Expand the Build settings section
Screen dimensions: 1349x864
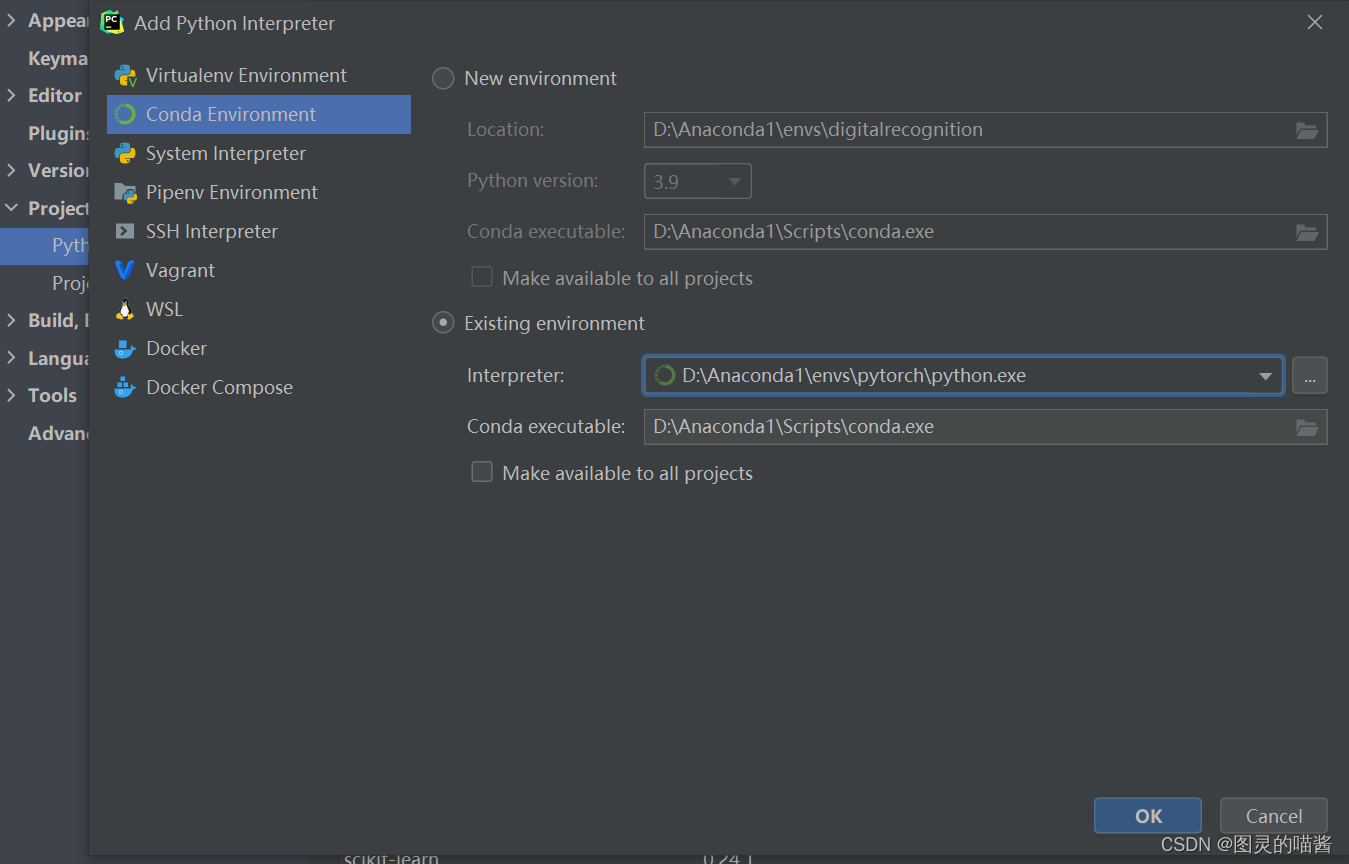[11, 320]
